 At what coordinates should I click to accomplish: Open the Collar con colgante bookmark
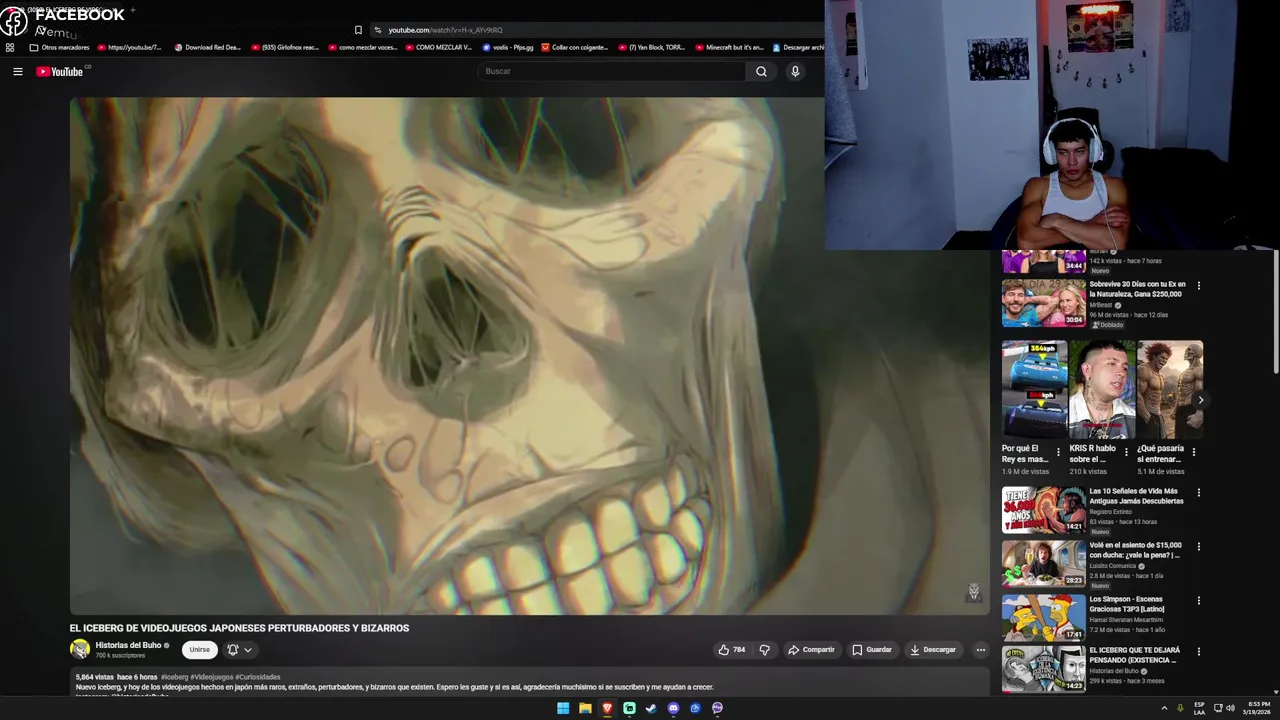click(x=575, y=47)
